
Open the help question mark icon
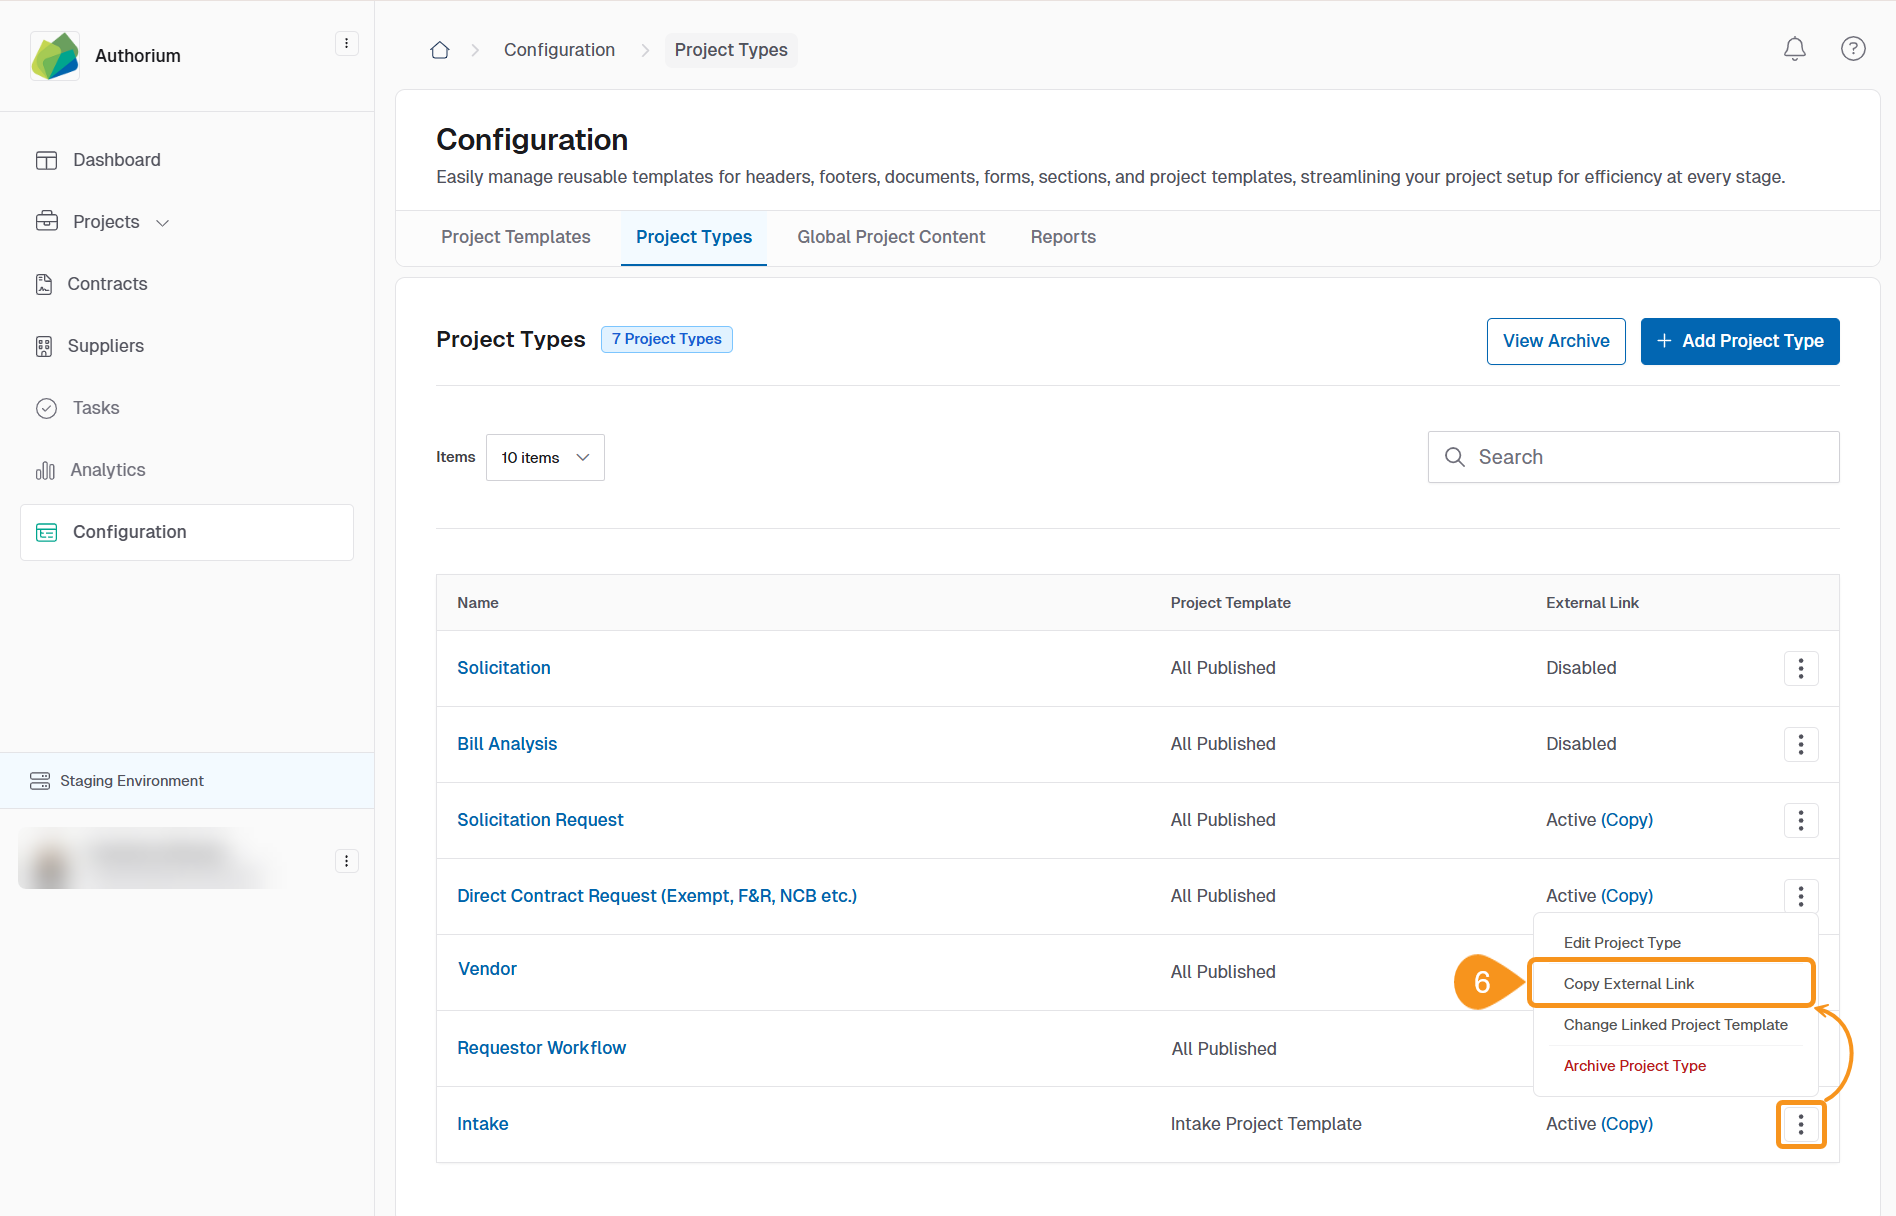[x=1852, y=49]
